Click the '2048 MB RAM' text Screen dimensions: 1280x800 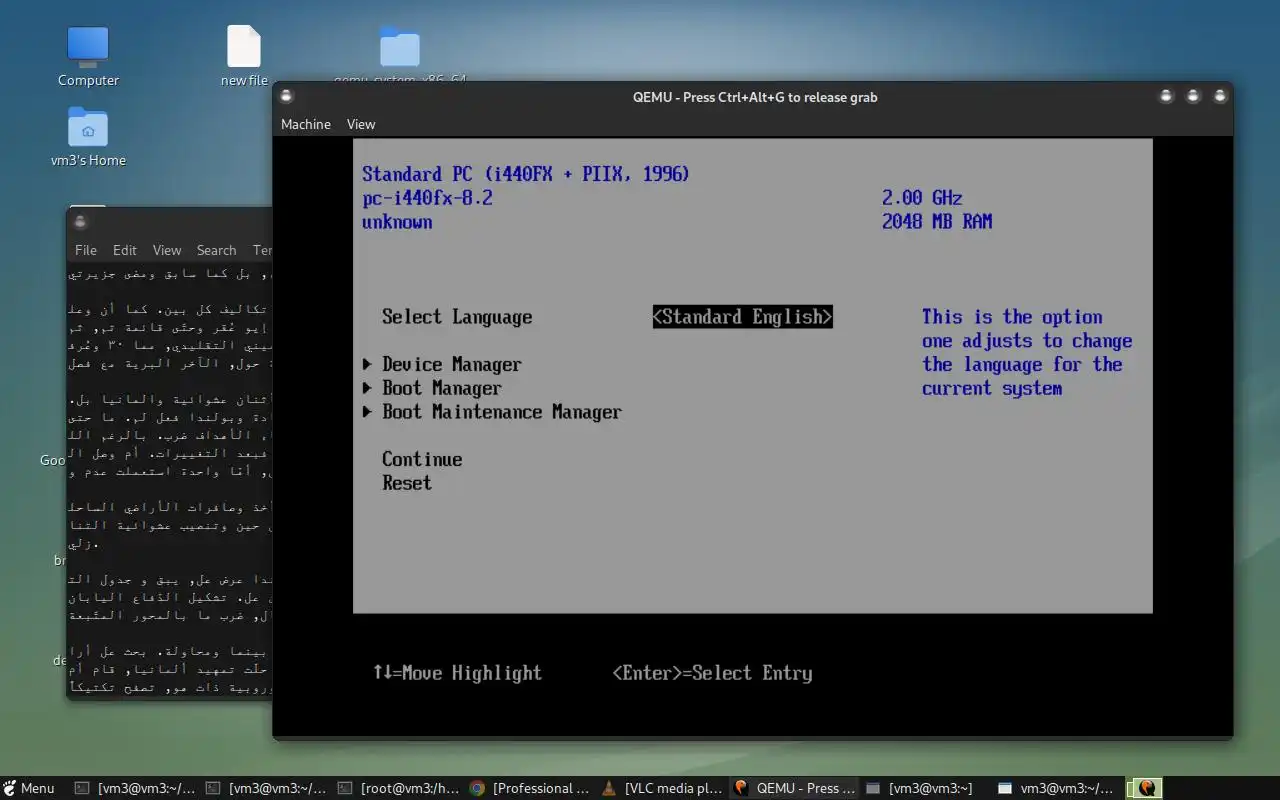[937, 222]
